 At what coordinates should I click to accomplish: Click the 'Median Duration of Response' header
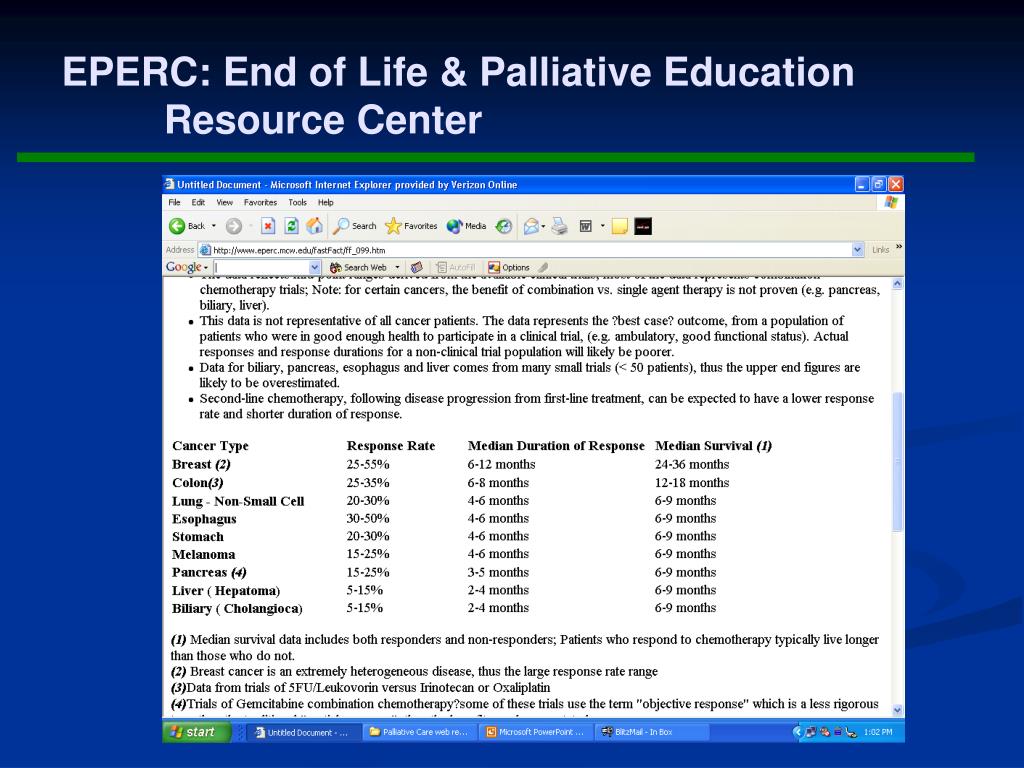[556, 446]
